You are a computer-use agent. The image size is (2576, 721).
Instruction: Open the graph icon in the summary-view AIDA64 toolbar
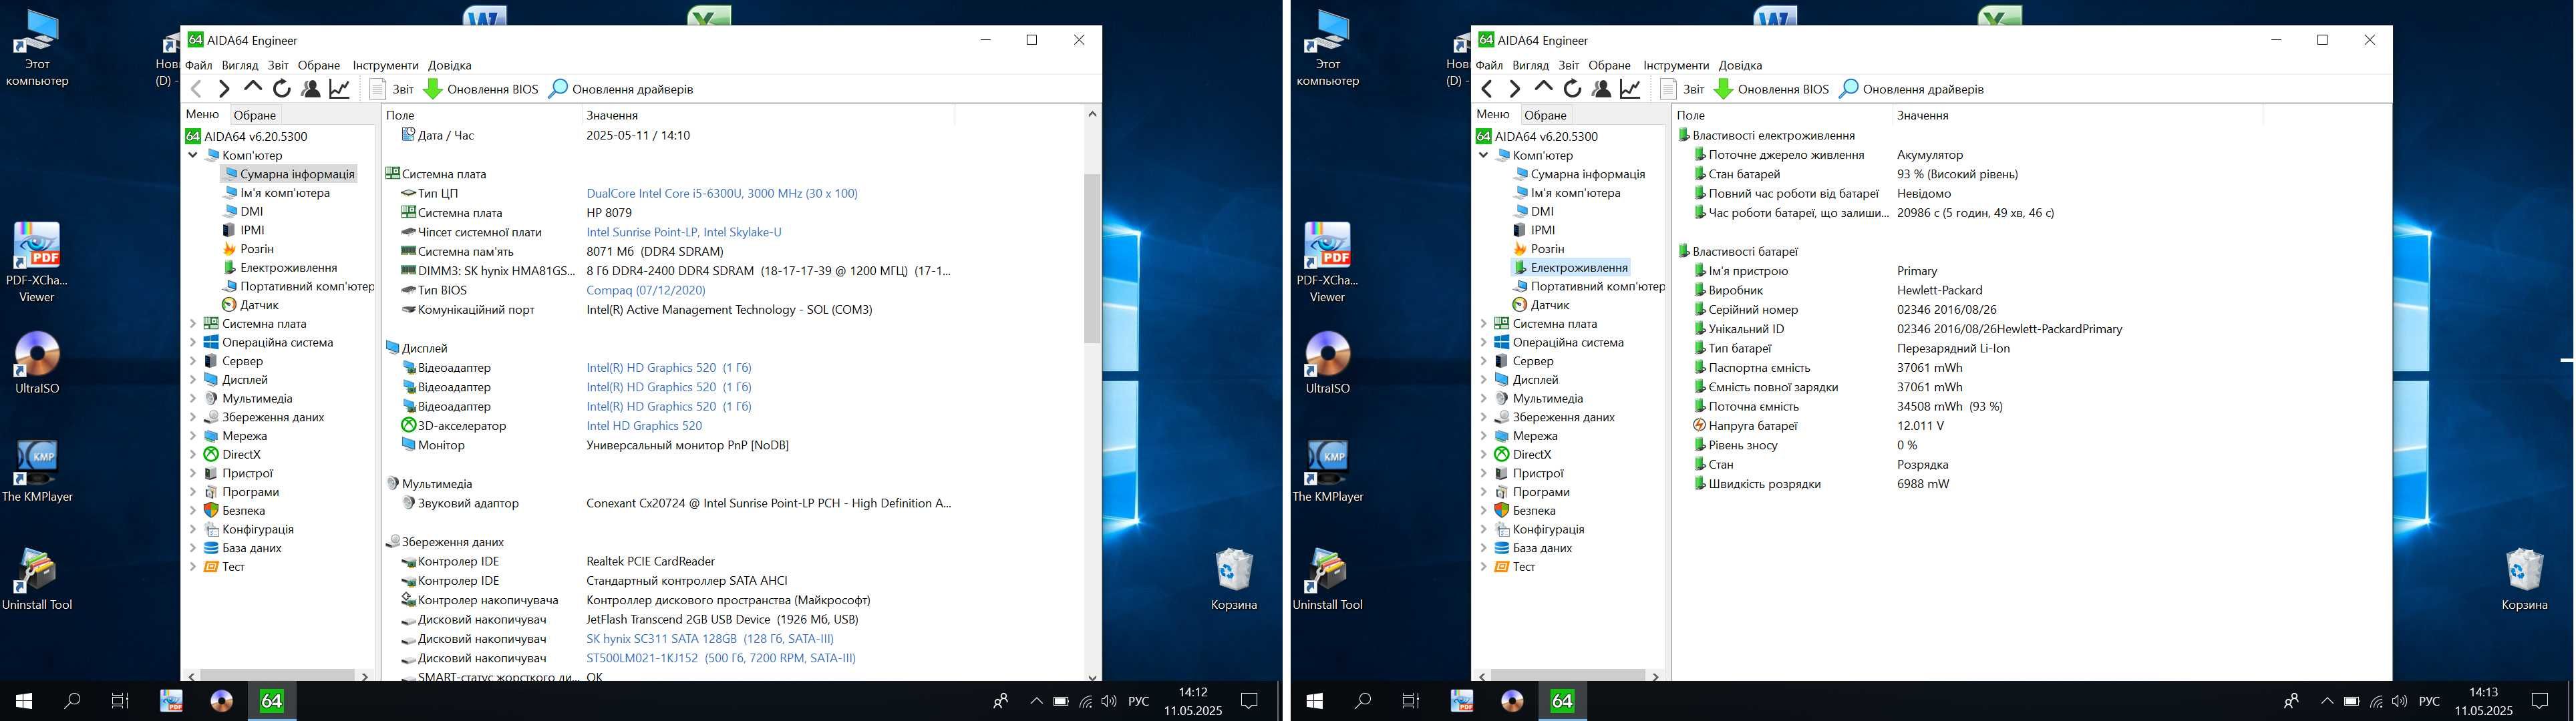(340, 89)
